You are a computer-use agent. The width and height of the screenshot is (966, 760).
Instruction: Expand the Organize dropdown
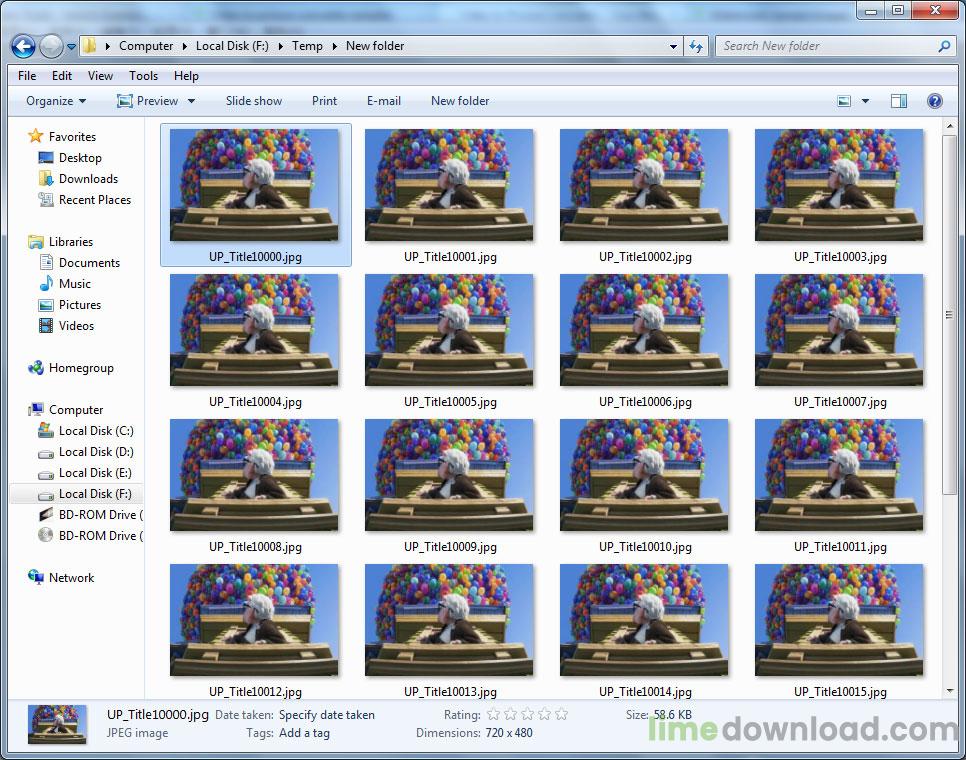(x=55, y=100)
